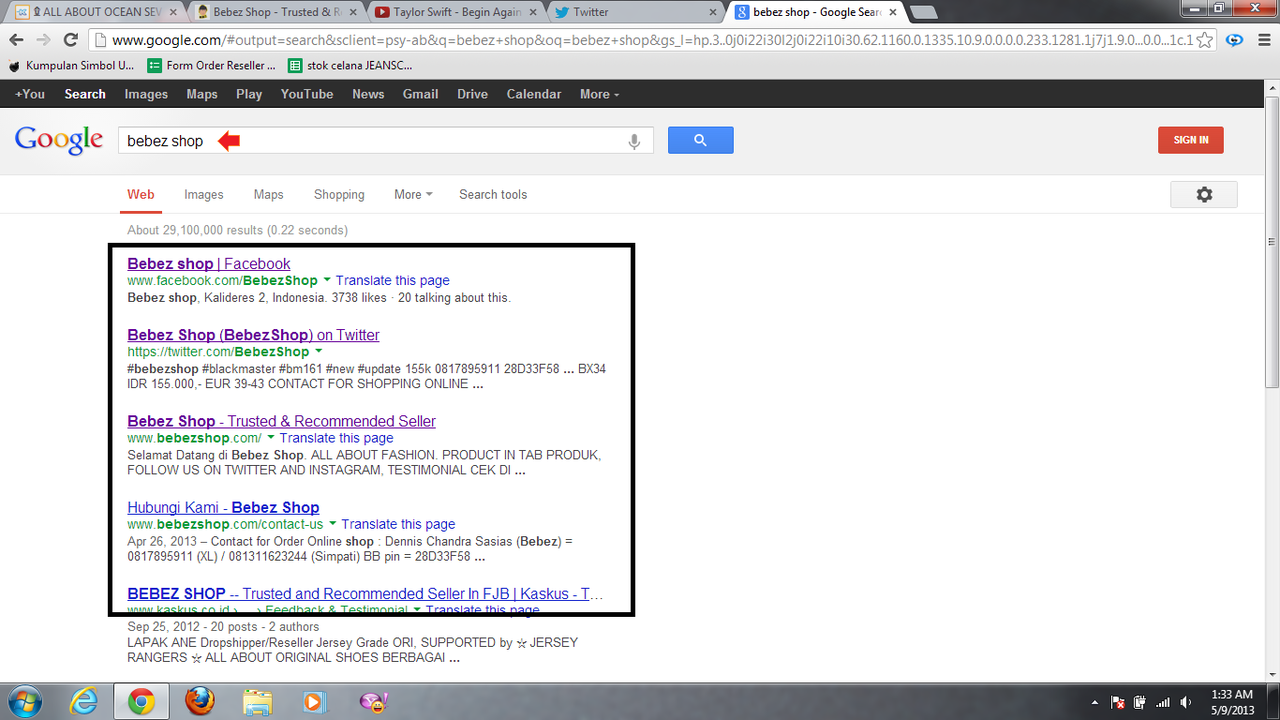
Task: Open Gmail in Google bar
Action: pyautogui.click(x=420, y=94)
